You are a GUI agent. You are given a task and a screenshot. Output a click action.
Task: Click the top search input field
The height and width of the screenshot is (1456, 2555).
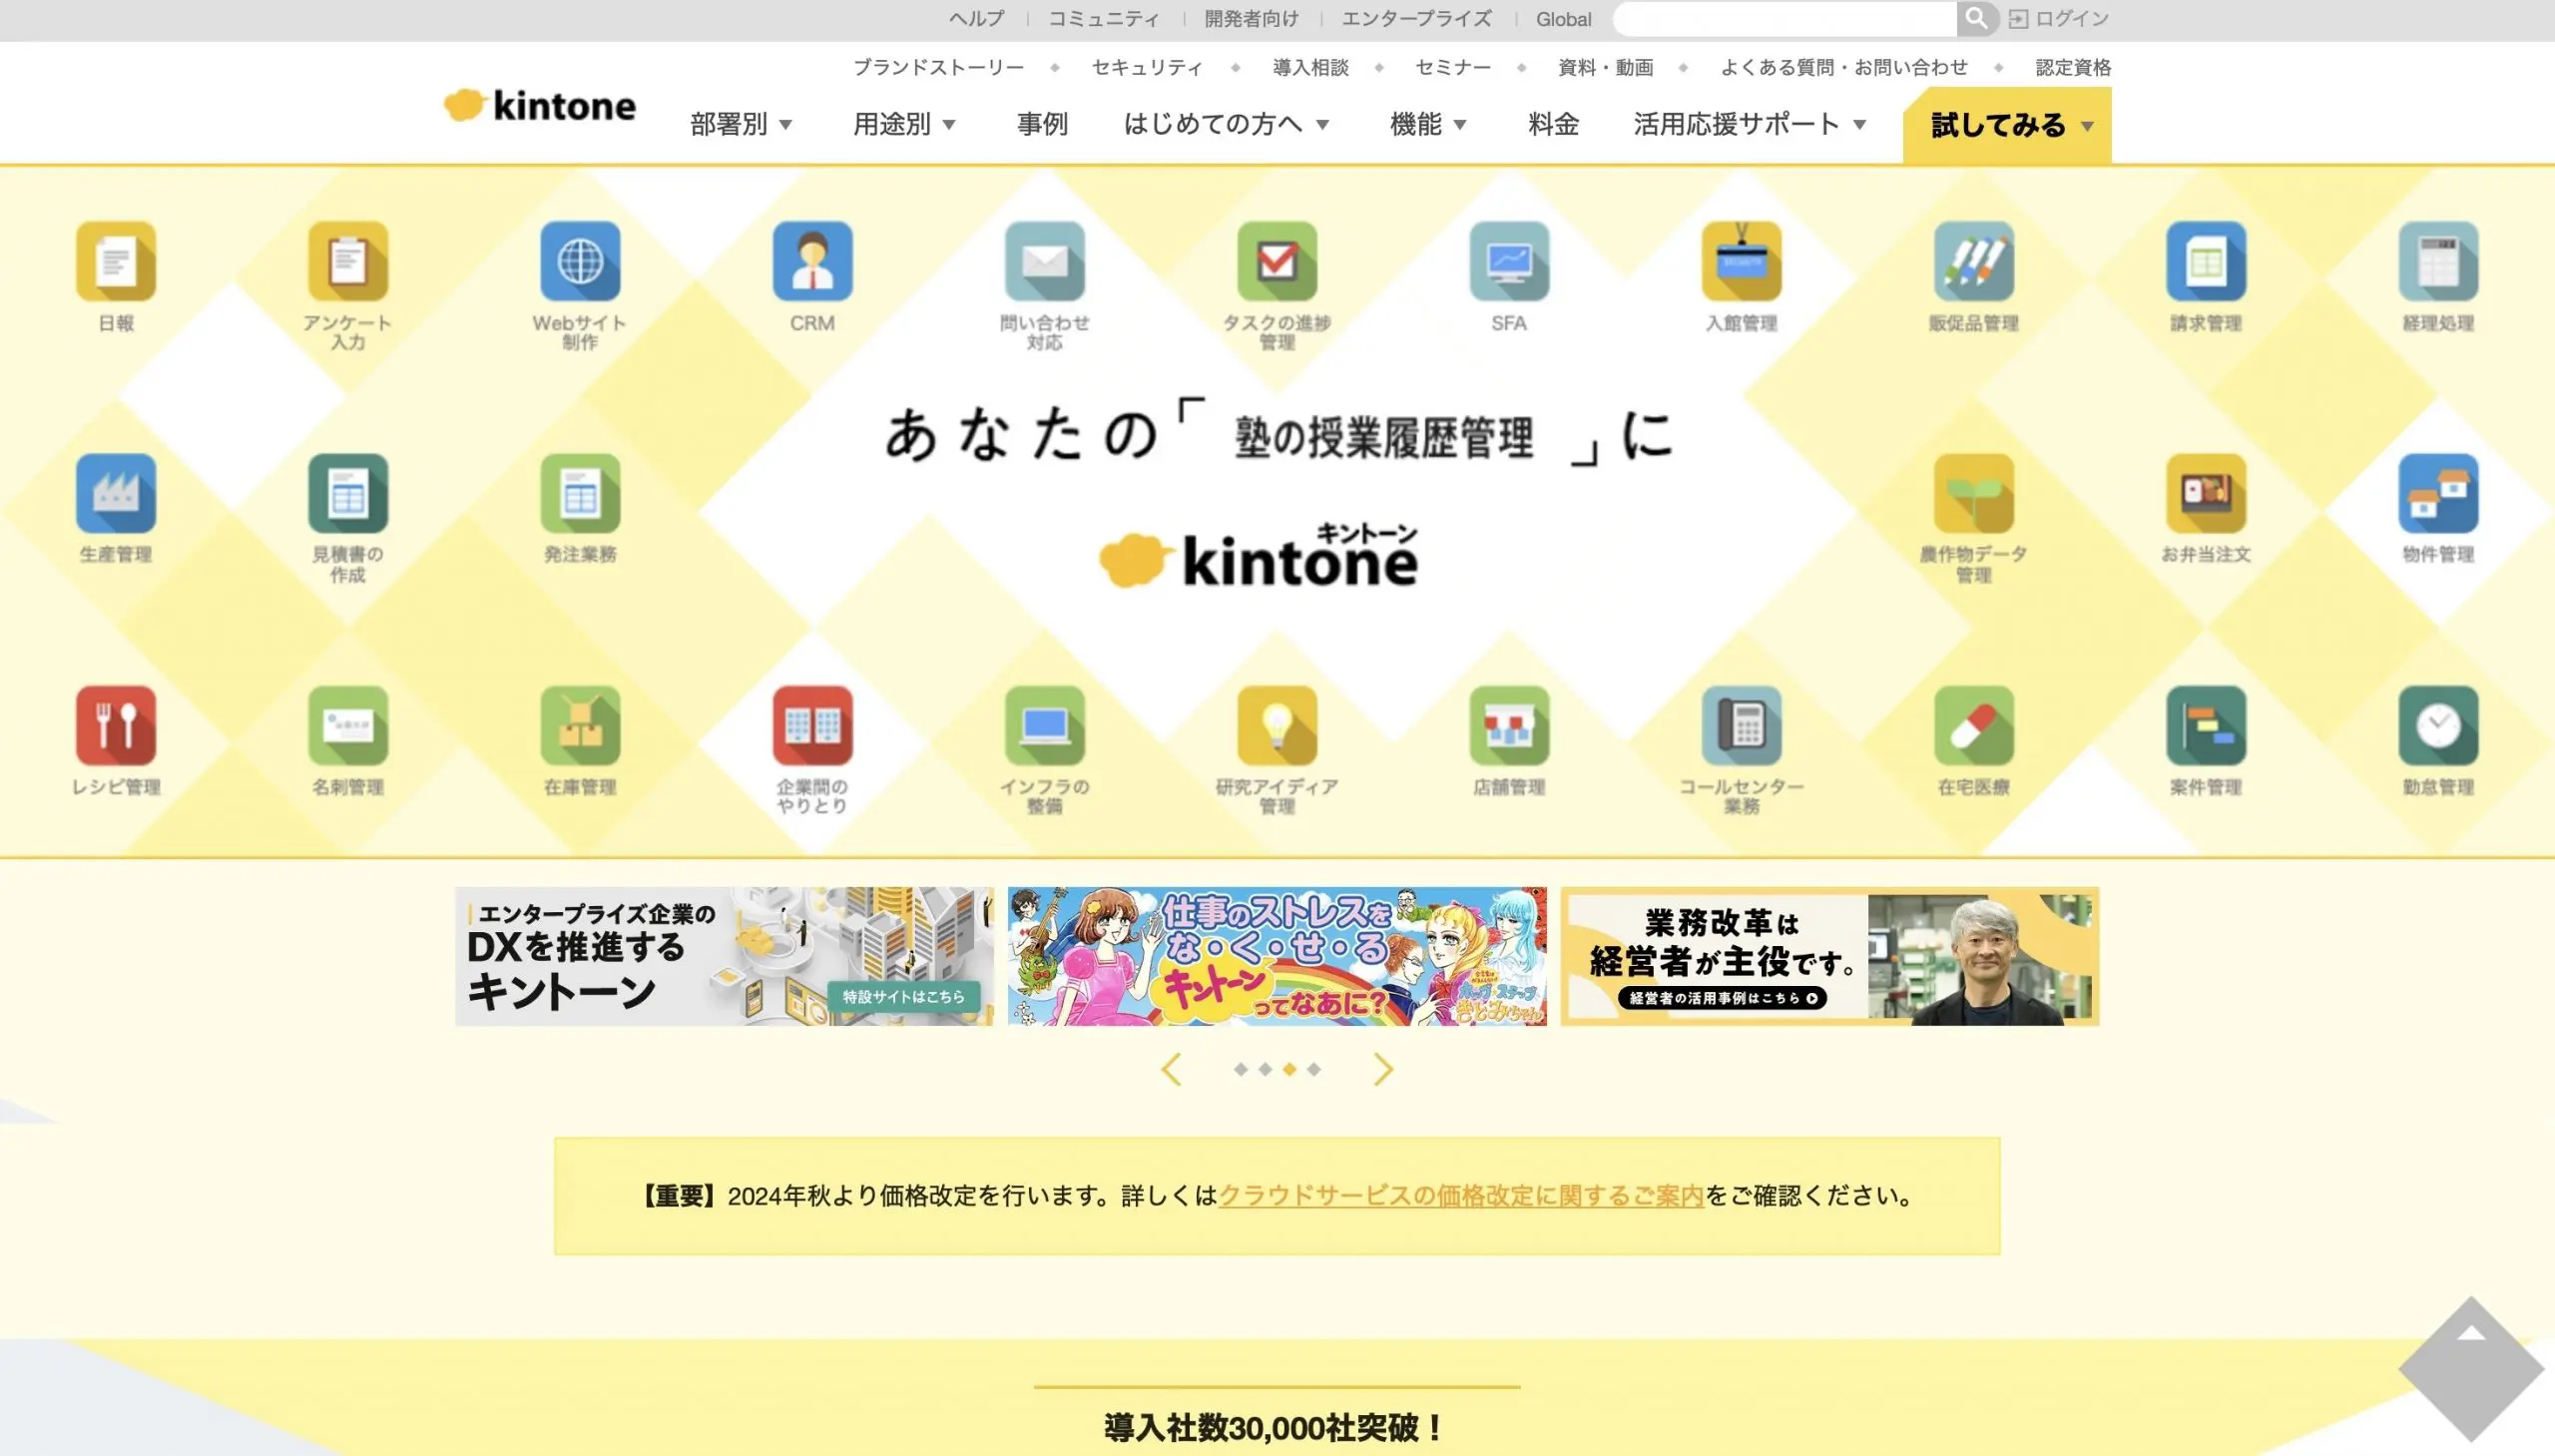click(x=1785, y=18)
